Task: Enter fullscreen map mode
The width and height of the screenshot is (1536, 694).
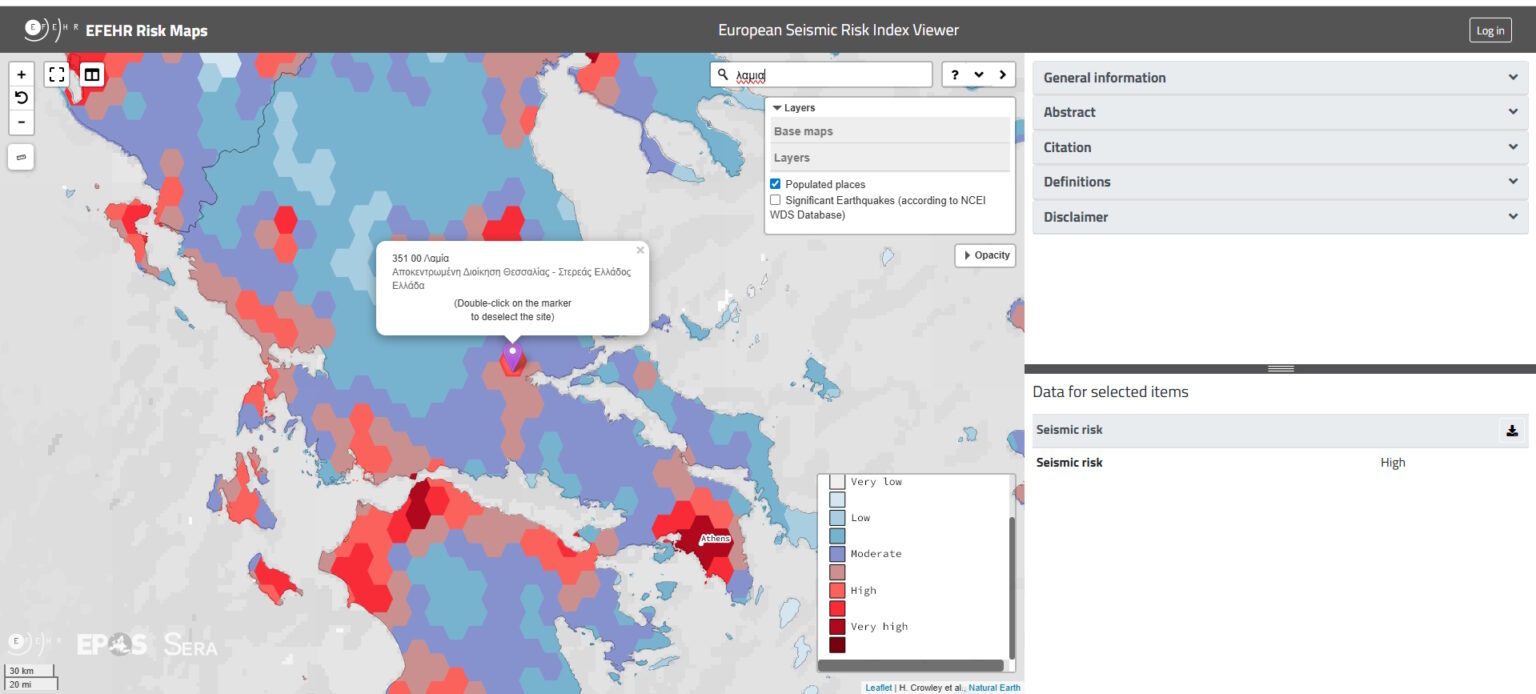Action: (x=57, y=75)
